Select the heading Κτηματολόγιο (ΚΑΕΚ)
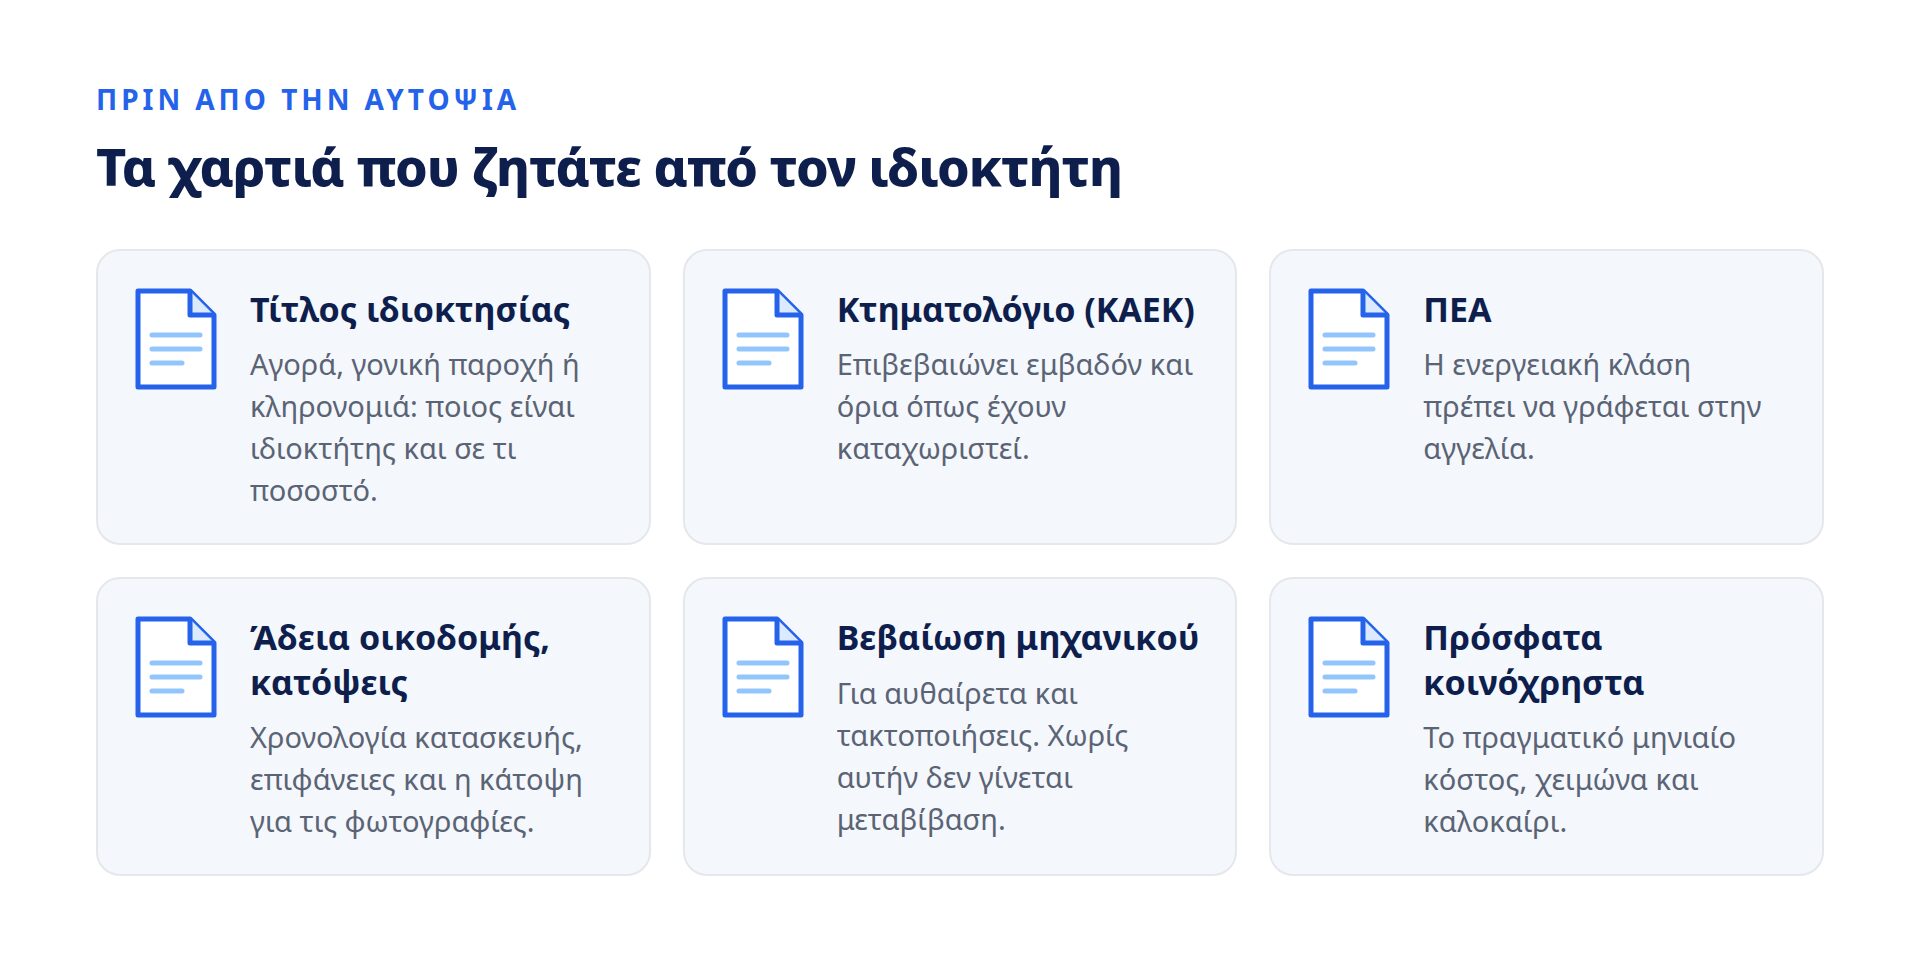This screenshot has width=1920, height=956. tap(1016, 311)
